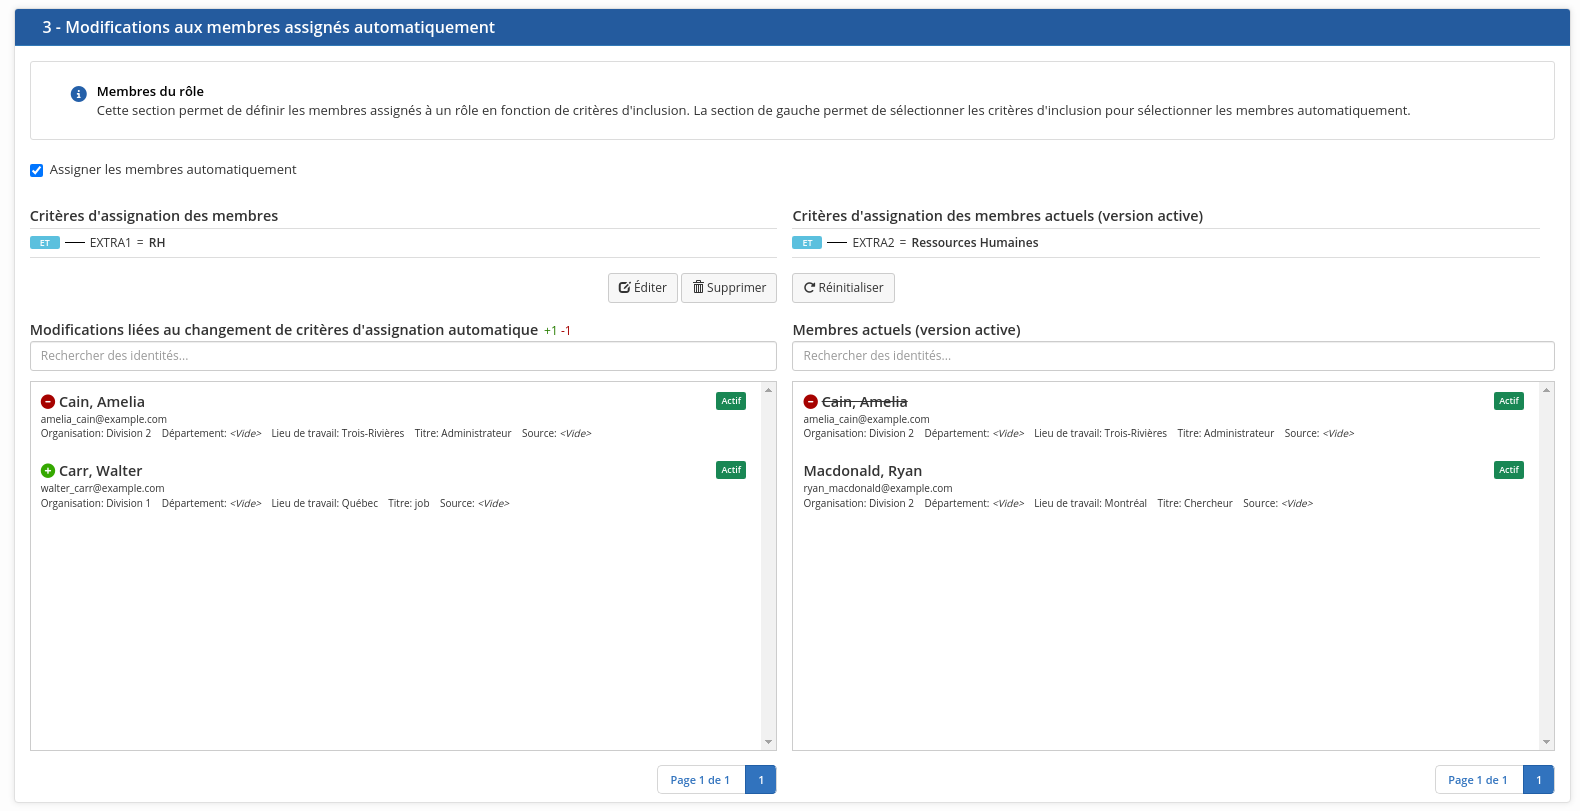The width and height of the screenshot is (1580, 811).
Task: Click Membres actuels (version active) heading
Action: tap(907, 330)
